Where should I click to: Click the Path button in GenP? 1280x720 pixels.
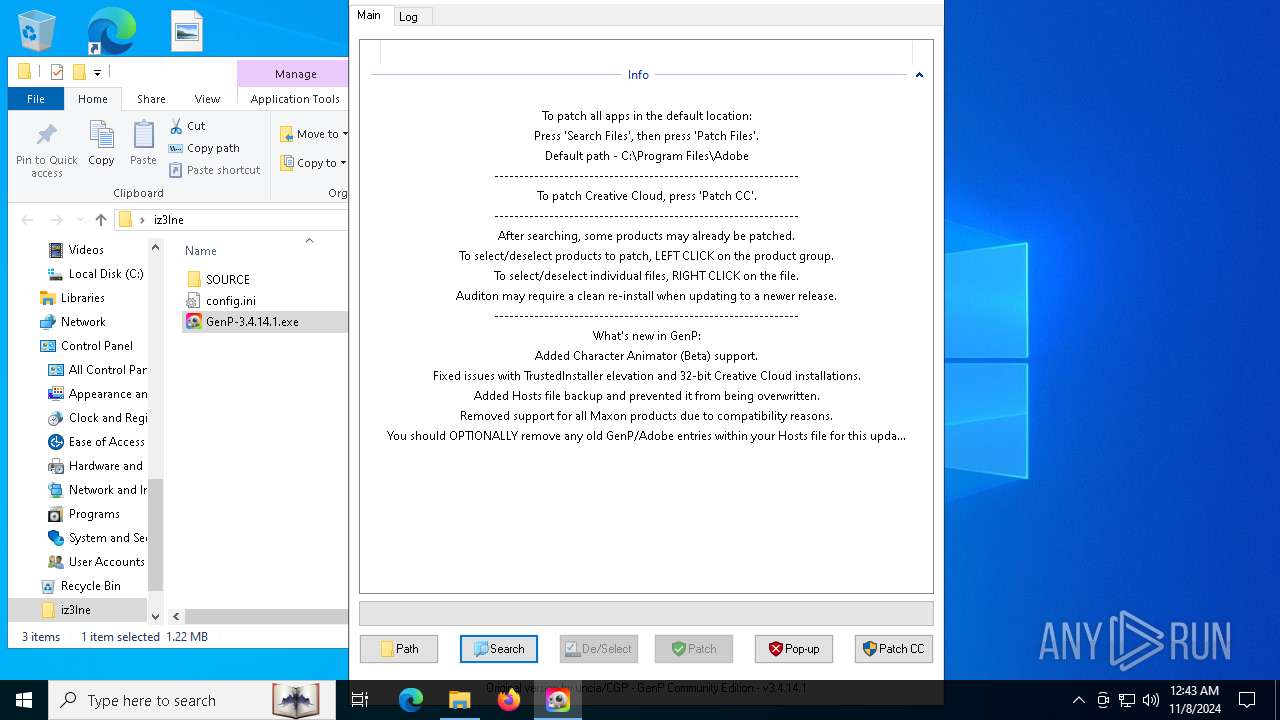[x=399, y=649]
